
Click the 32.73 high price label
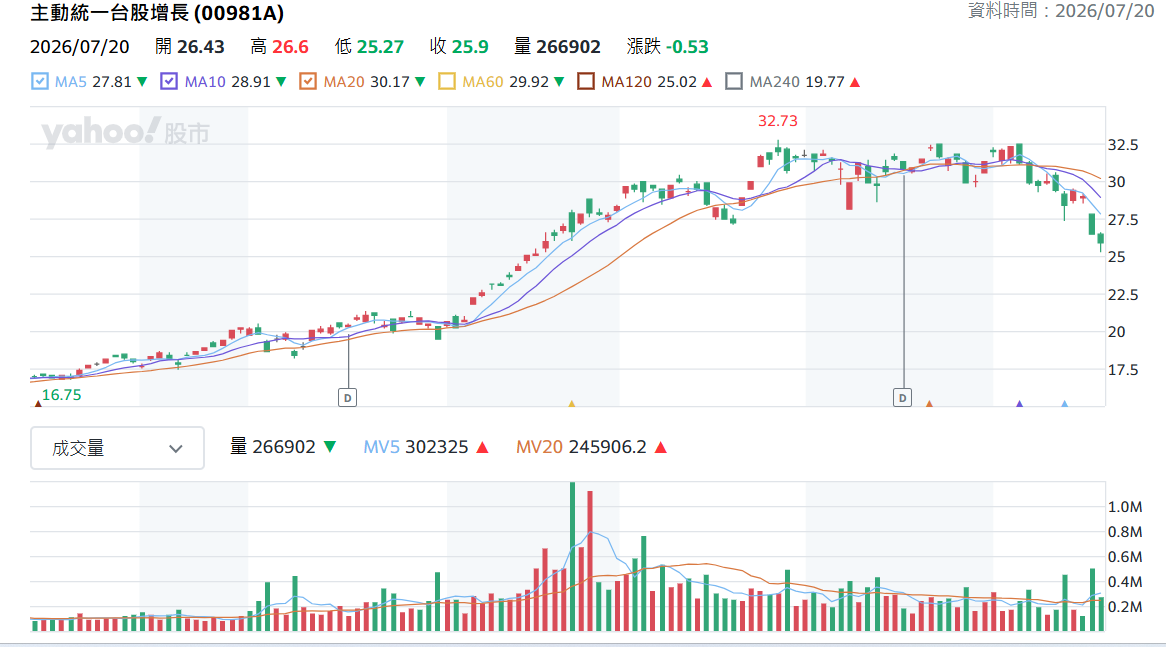pos(778,120)
